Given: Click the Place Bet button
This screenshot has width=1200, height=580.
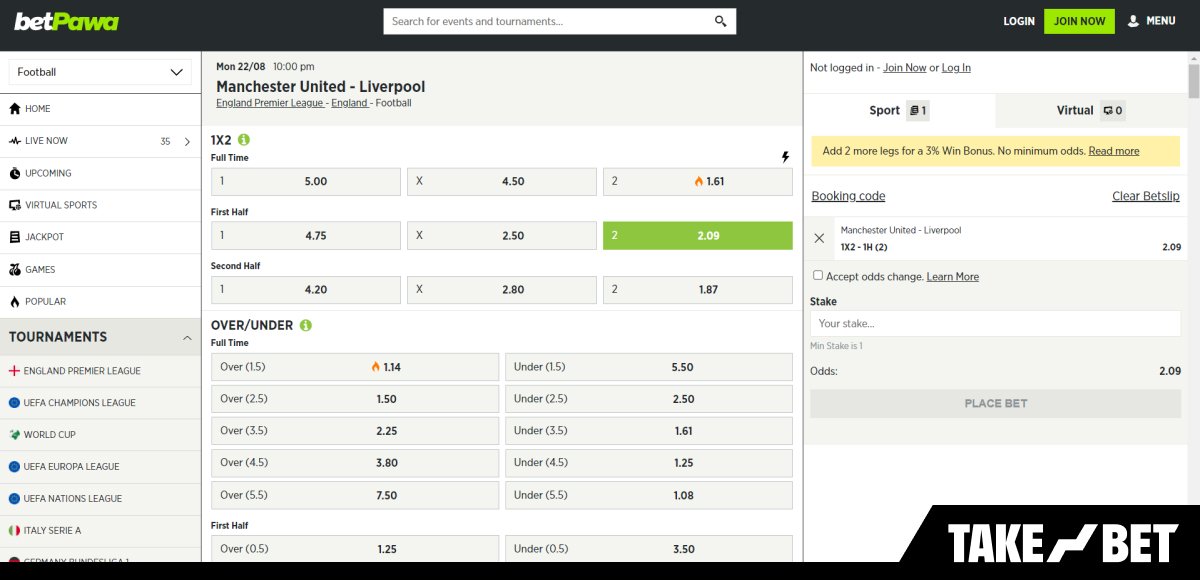Looking at the screenshot, I should [996, 403].
